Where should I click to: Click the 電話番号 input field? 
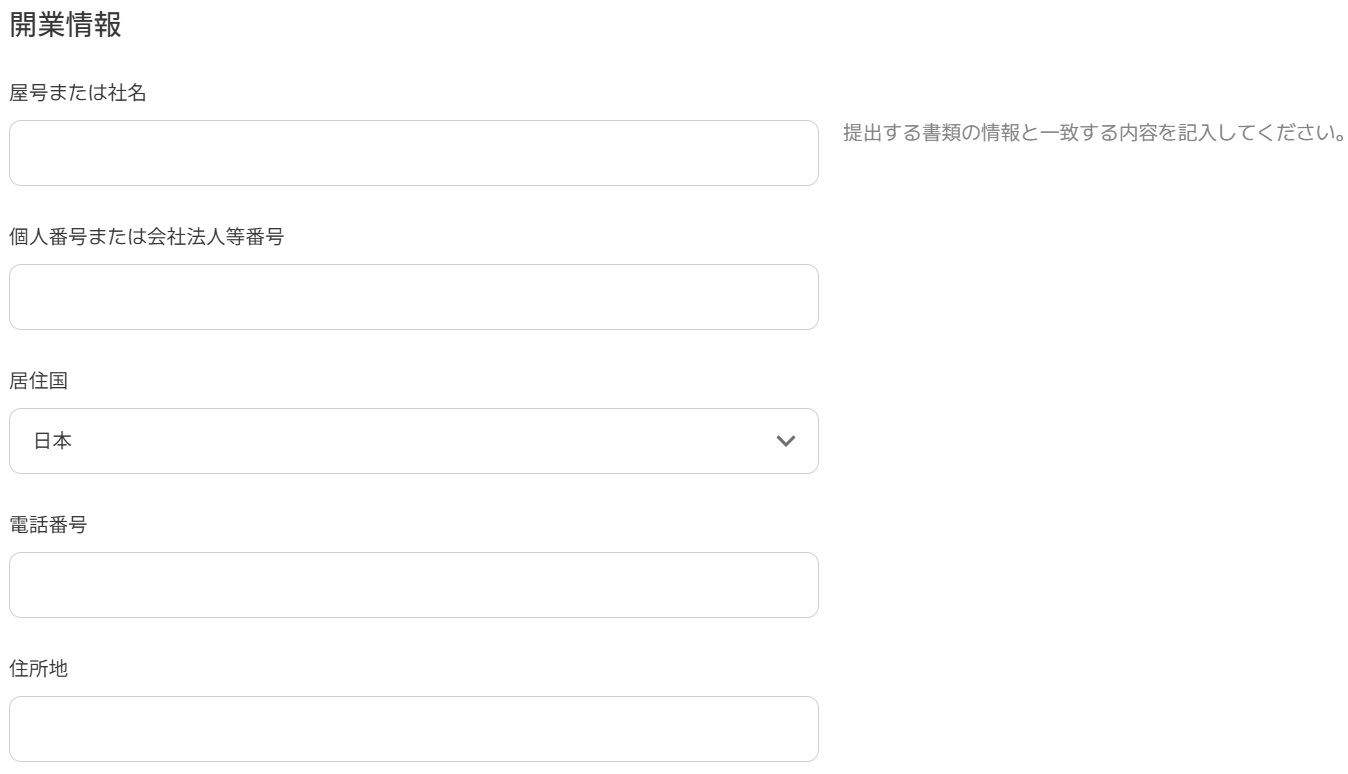coord(413,585)
